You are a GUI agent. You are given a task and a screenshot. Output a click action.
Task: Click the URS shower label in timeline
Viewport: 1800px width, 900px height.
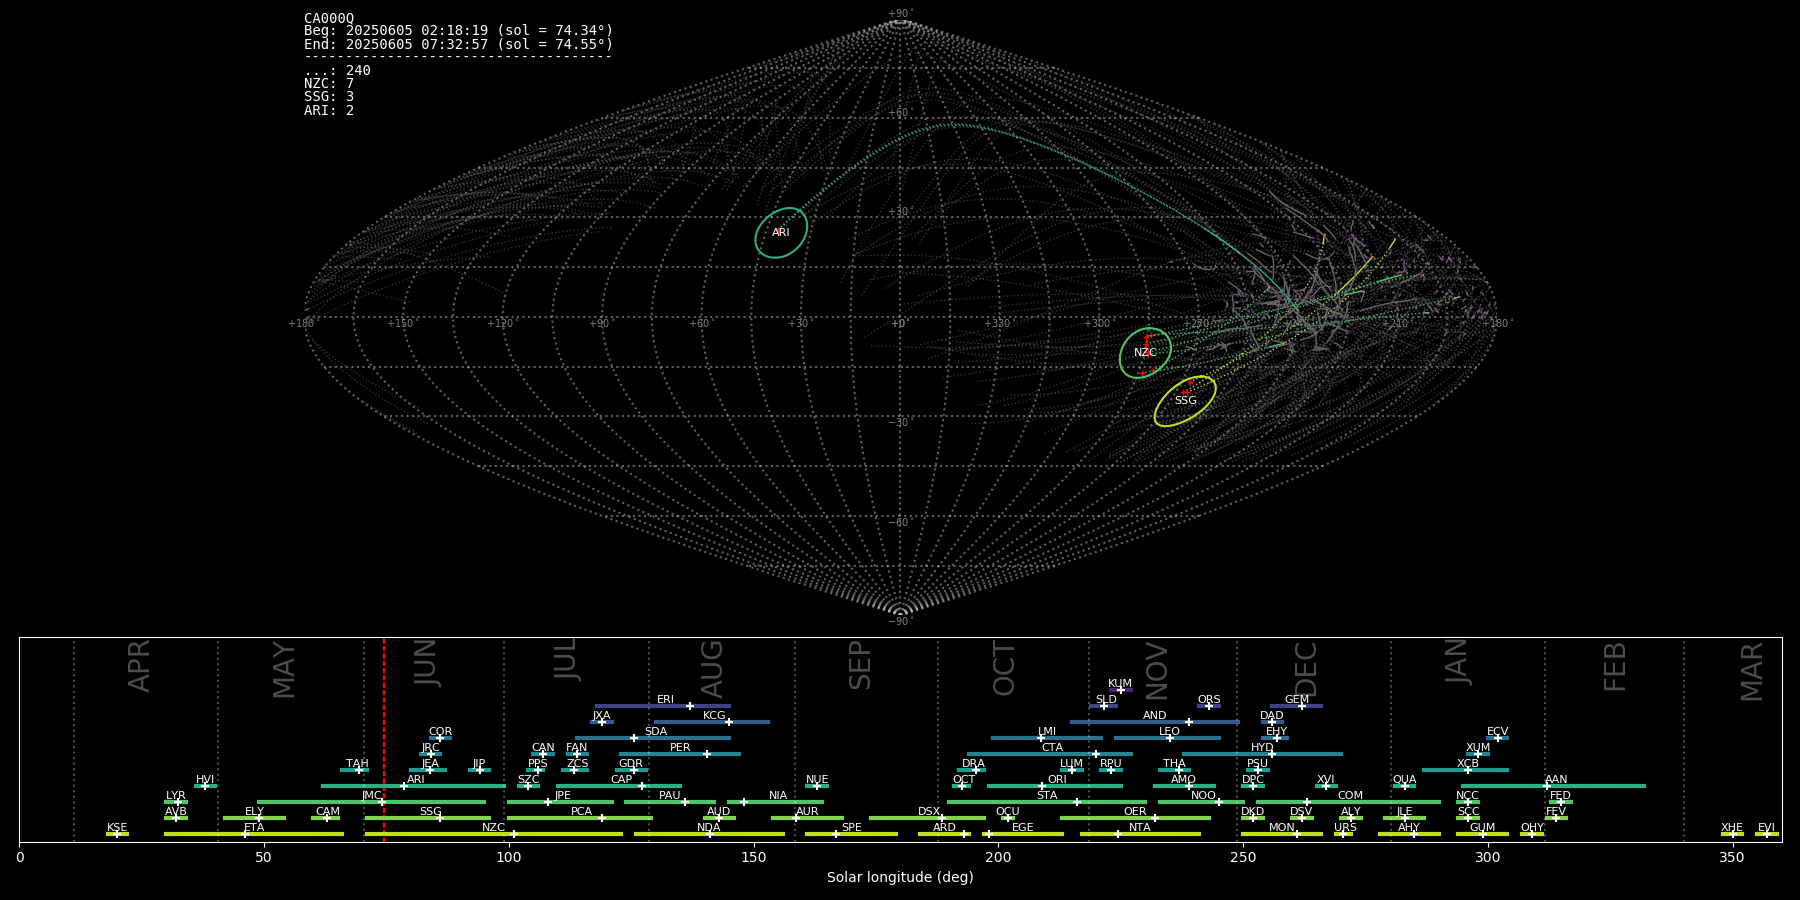click(x=1345, y=827)
